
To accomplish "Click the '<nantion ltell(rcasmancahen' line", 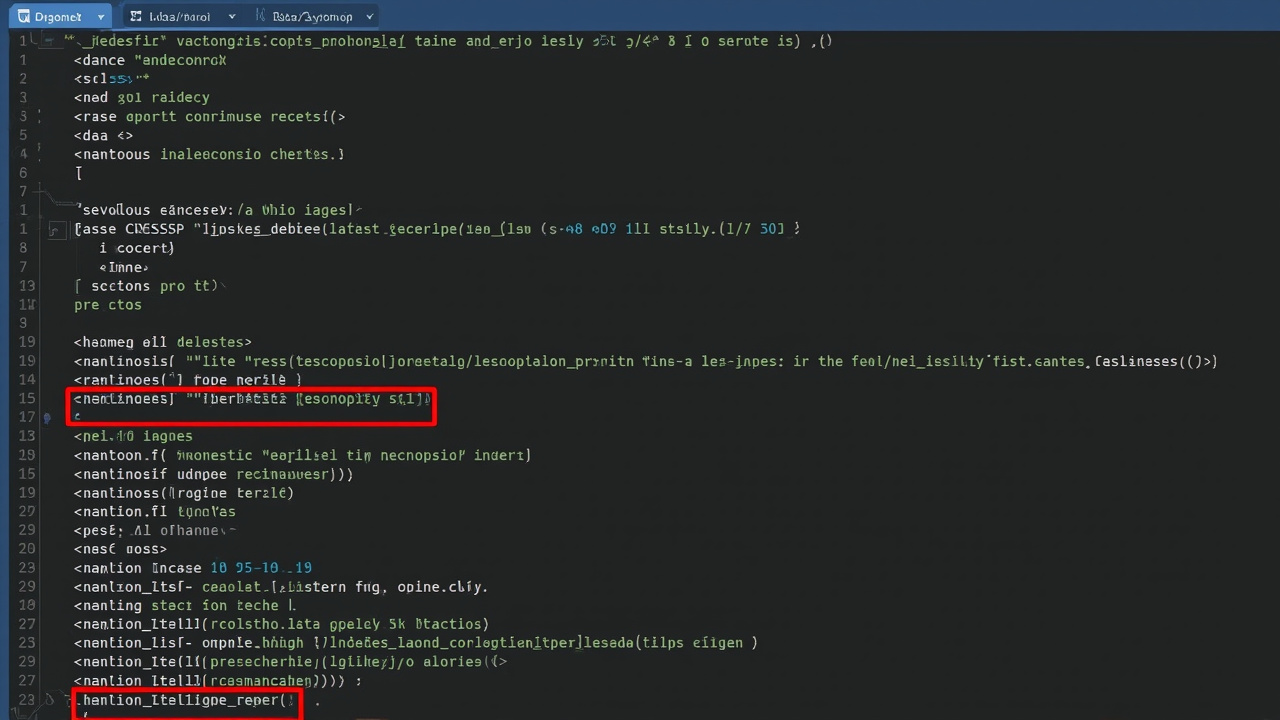I will (x=216, y=681).
